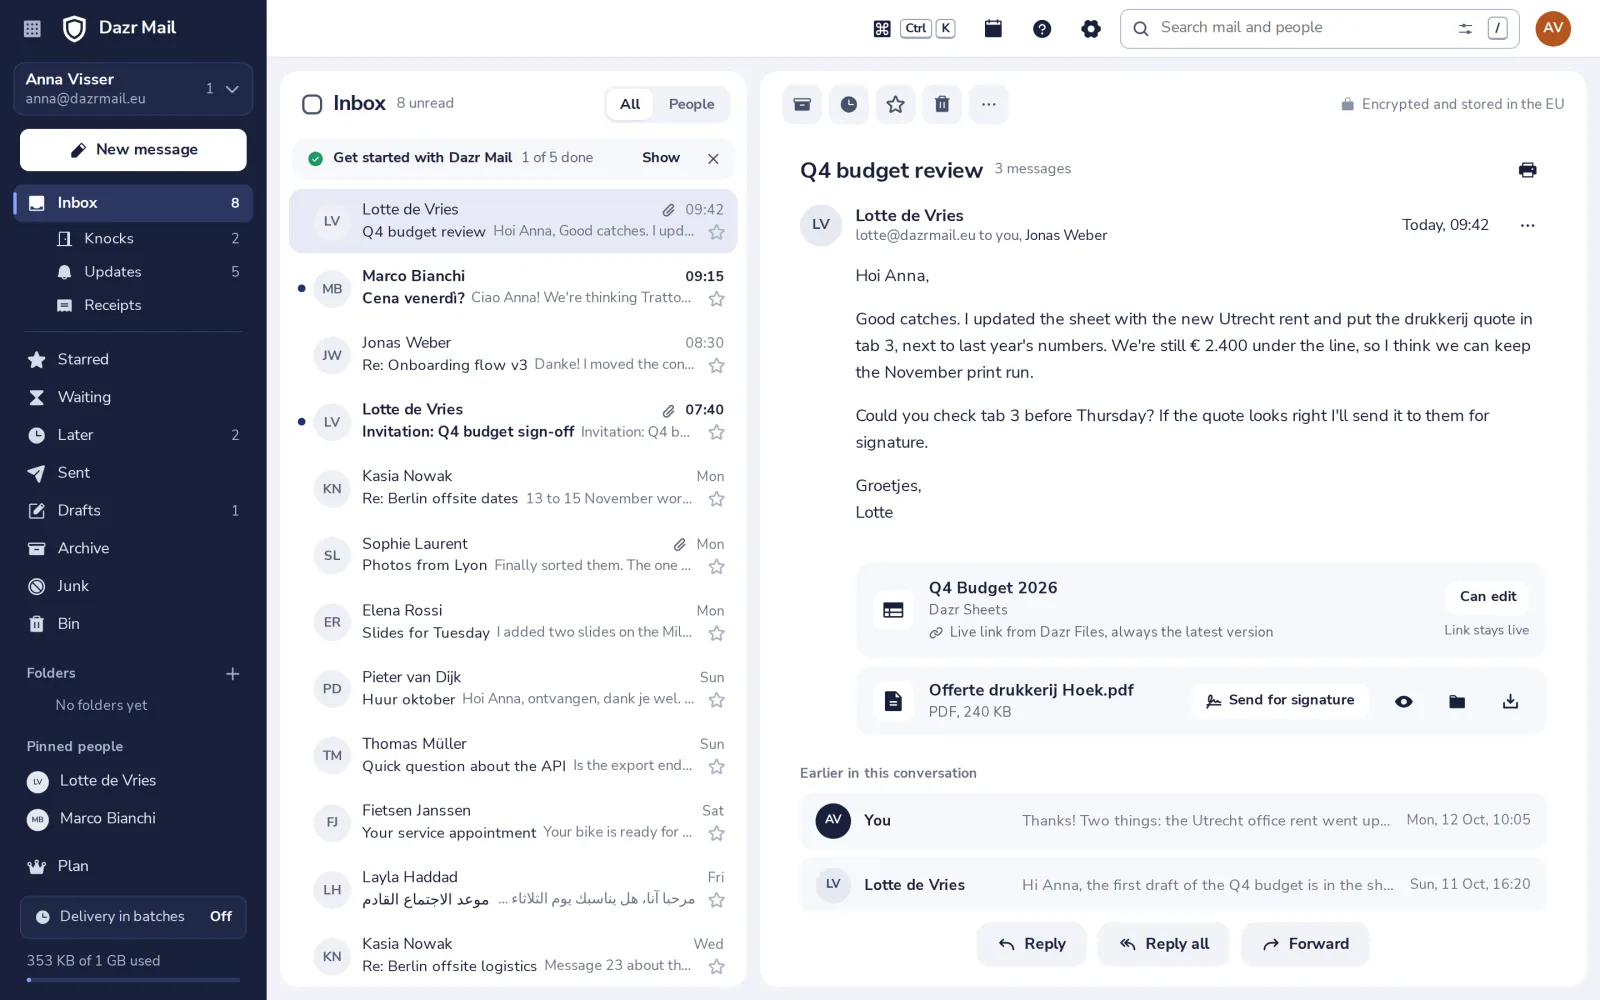Click the Forward button
1600x1000 pixels.
(1305, 944)
